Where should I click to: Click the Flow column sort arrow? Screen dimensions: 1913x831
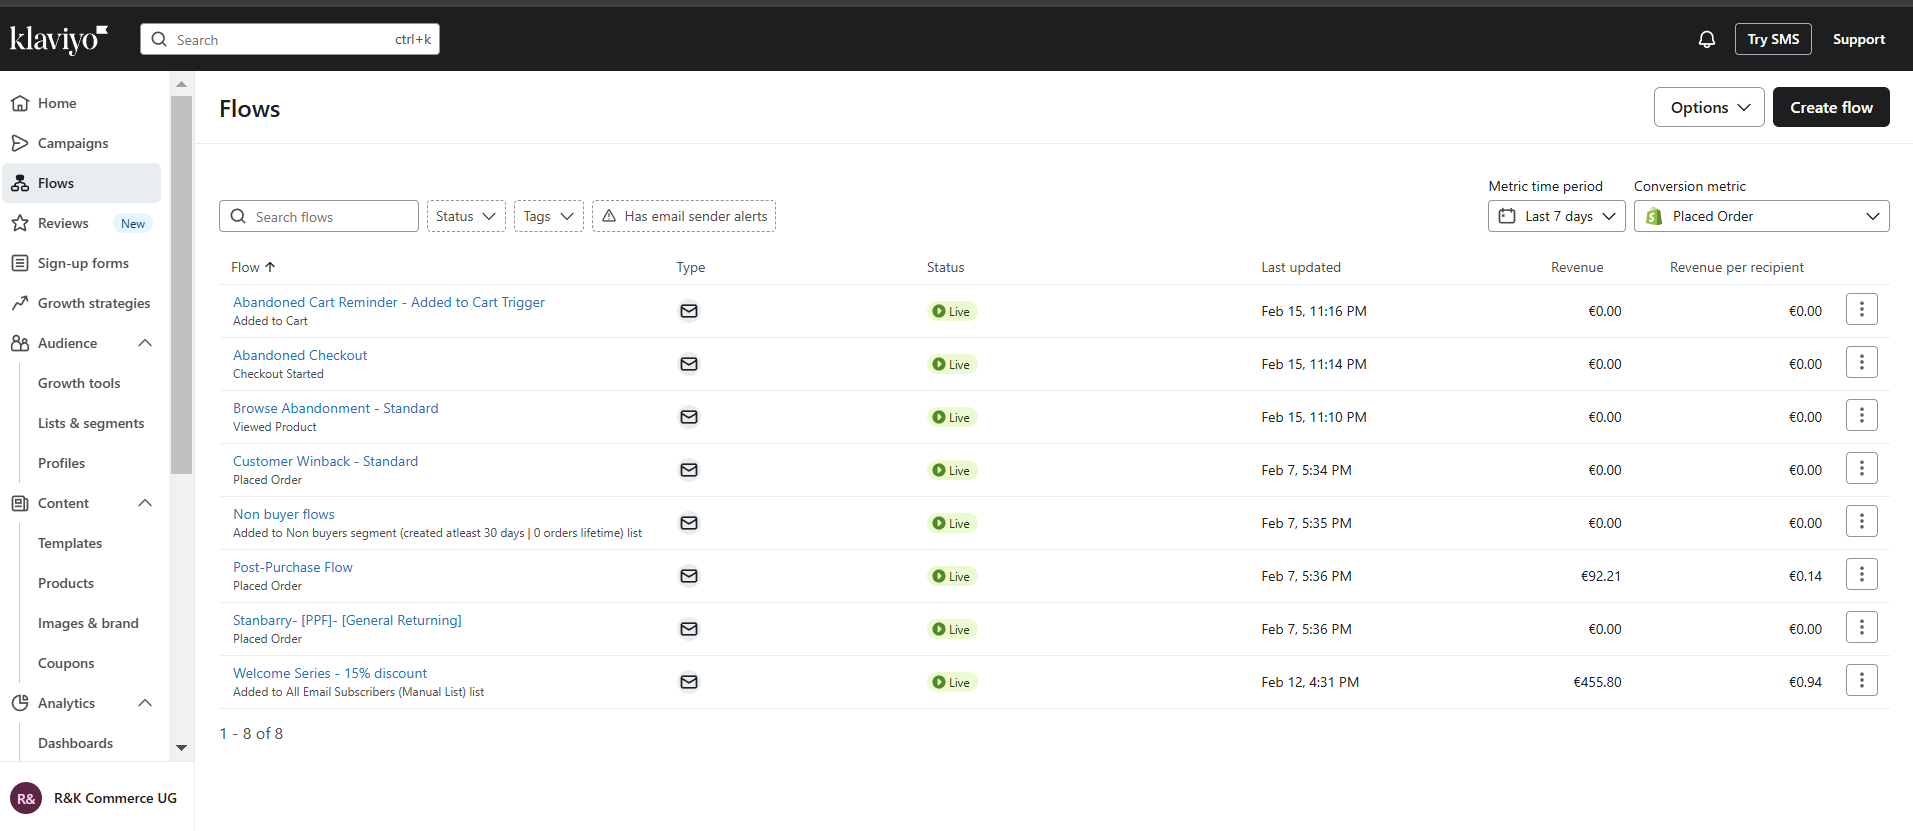click(x=270, y=267)
